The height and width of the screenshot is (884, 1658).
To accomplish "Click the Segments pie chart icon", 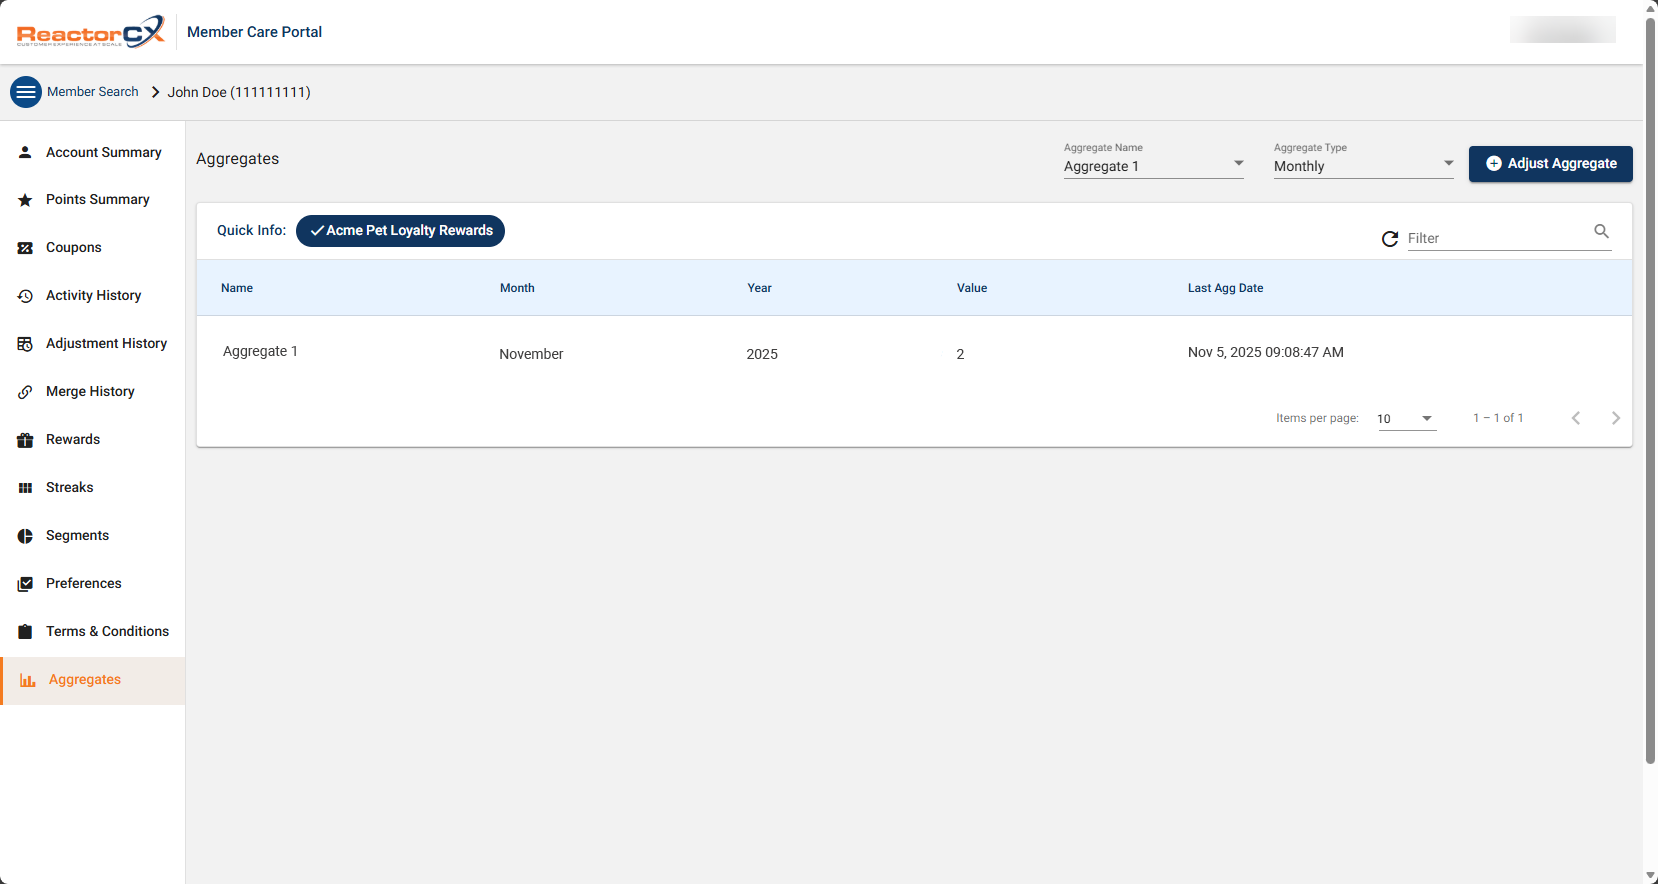I will tap(25, 536).
